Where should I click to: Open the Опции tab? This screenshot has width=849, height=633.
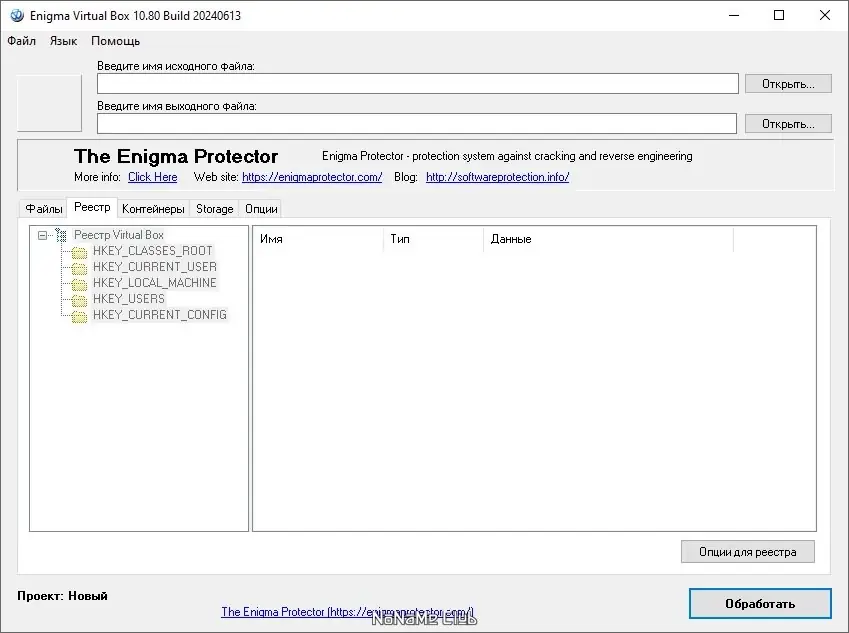pyautogui.click(x=261, y=209)
